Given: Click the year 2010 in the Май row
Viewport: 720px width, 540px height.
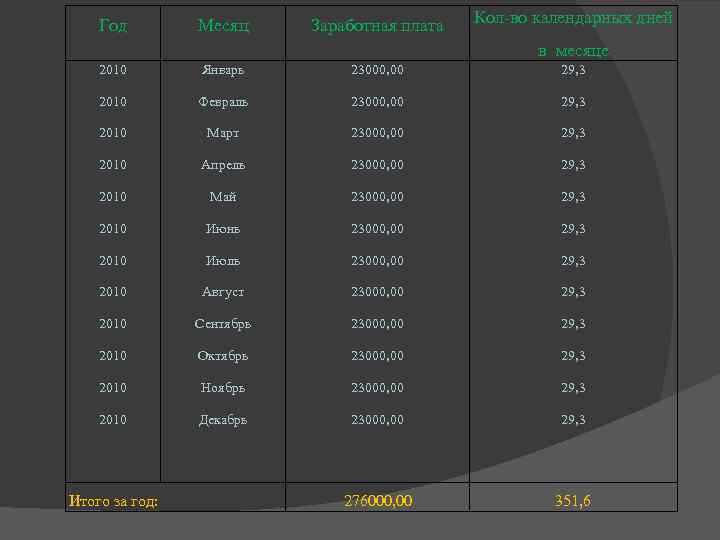Looking at the screenshot, I should pos(113,197).
